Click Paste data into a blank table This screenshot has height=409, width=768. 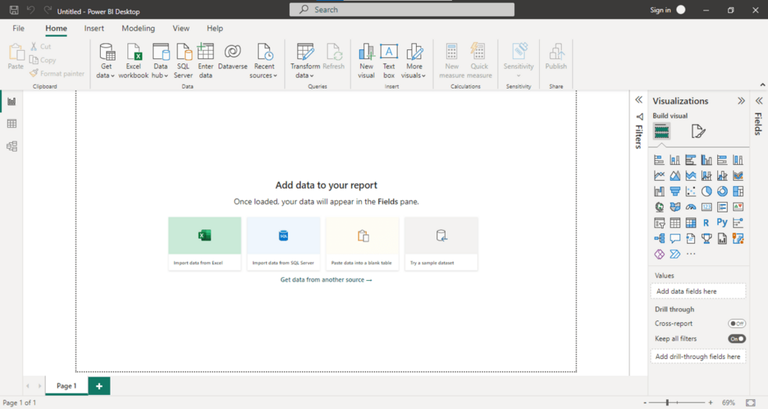tap(362, 244)
